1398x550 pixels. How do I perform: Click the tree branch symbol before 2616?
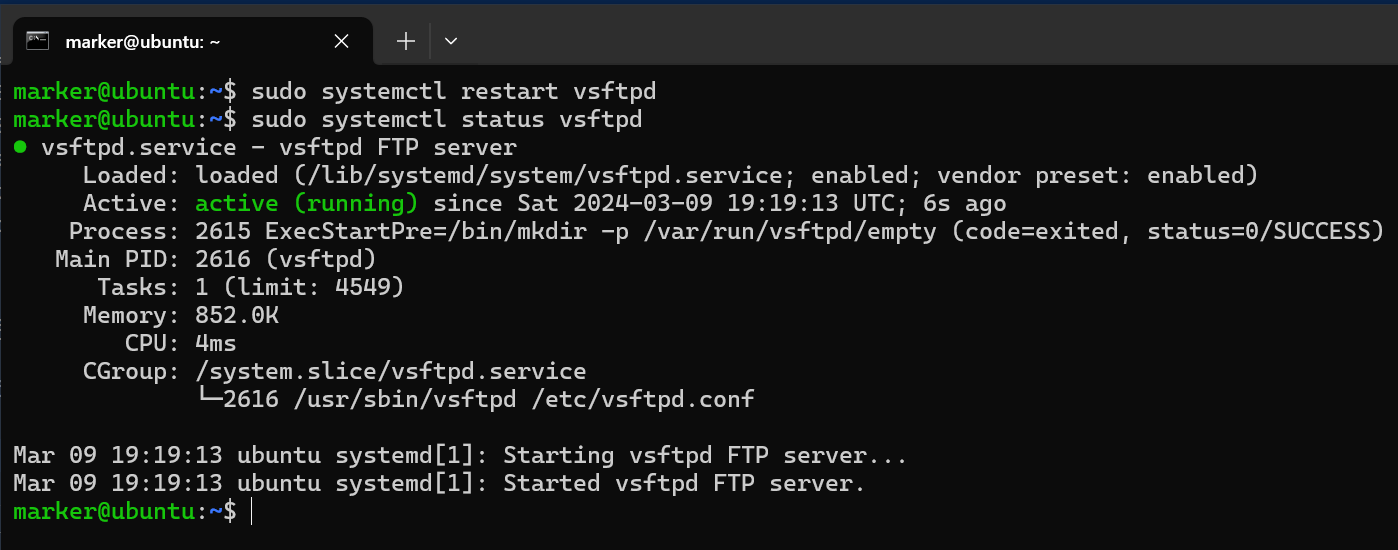point(210,400)
